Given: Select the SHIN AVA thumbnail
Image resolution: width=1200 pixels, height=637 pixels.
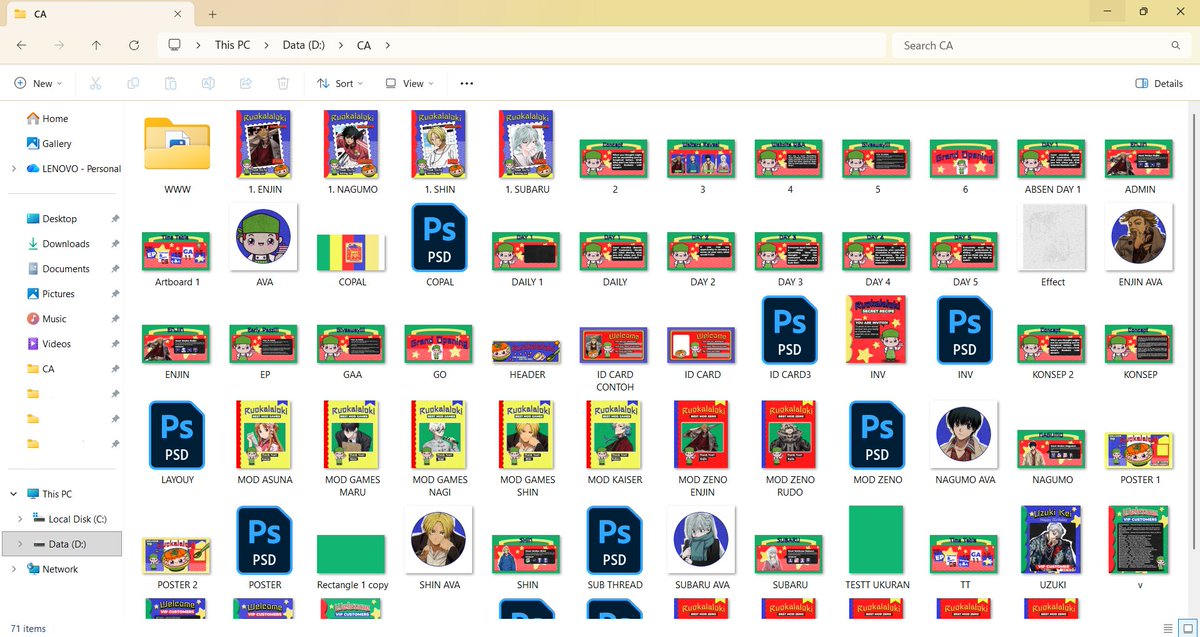Looking at the screenshot, I should [x=440, y=540].
